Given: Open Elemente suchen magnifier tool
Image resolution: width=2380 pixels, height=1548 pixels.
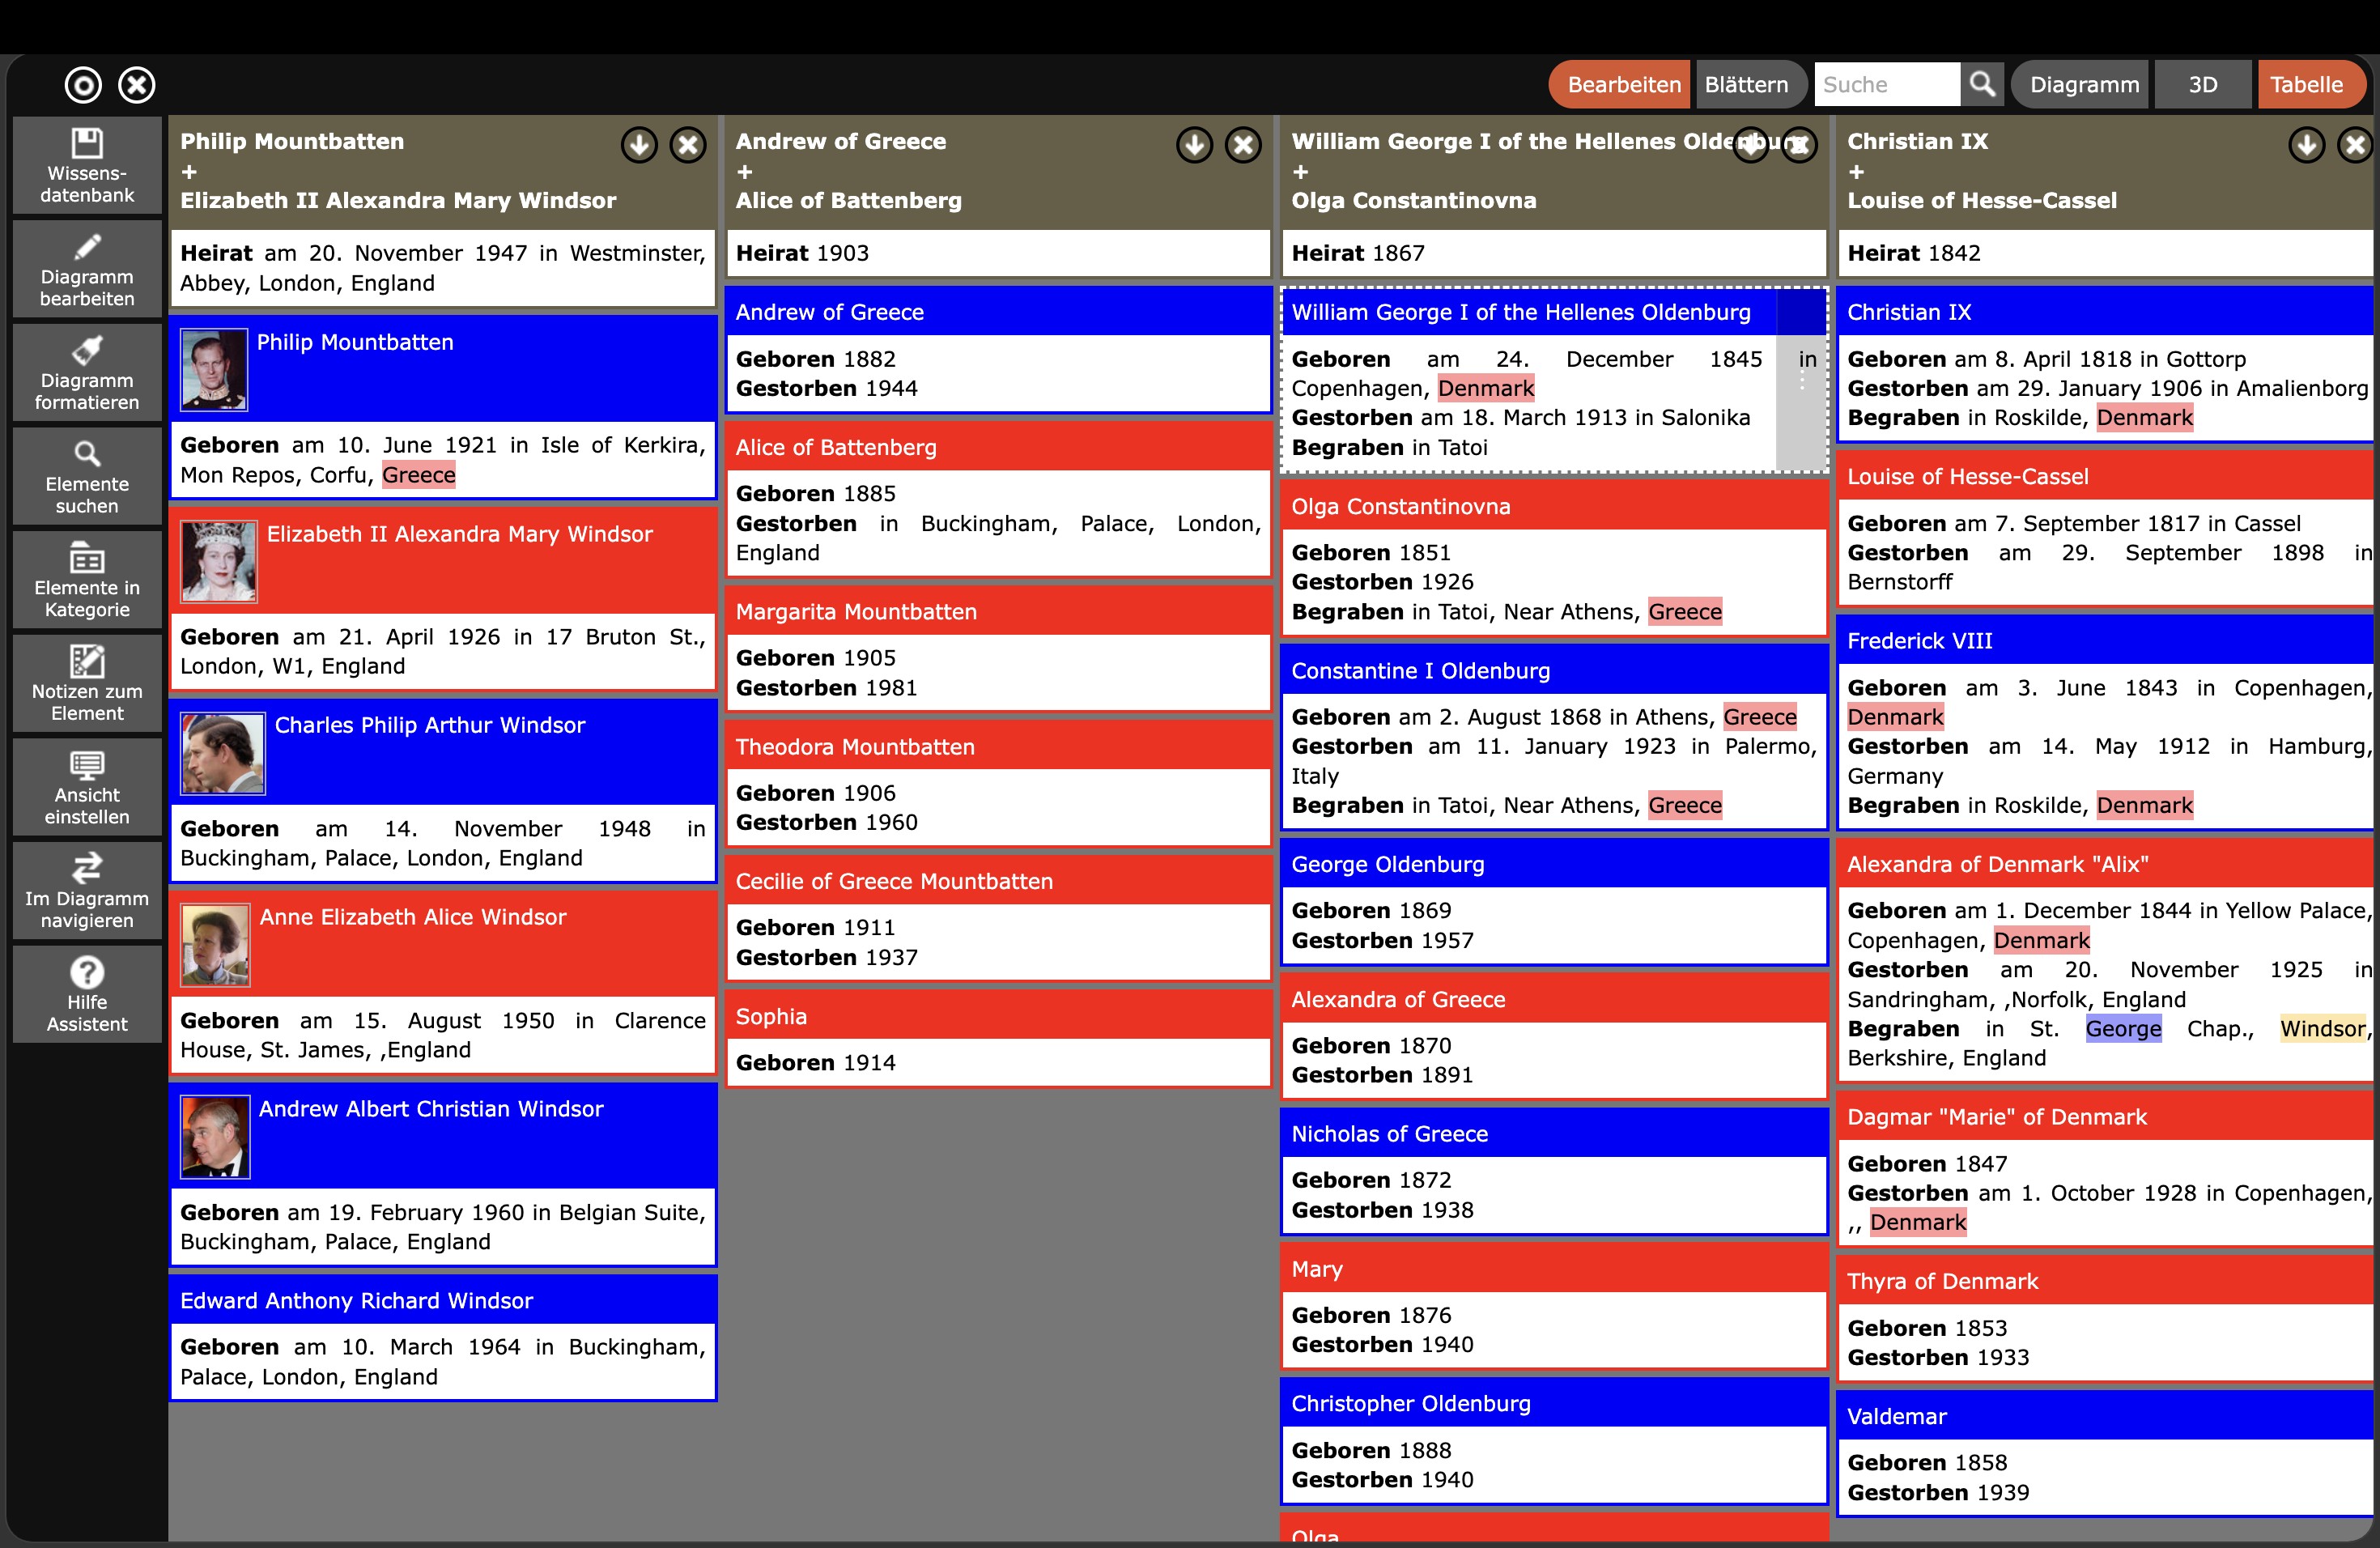Looking at the screenshot, I should [87, 476].
